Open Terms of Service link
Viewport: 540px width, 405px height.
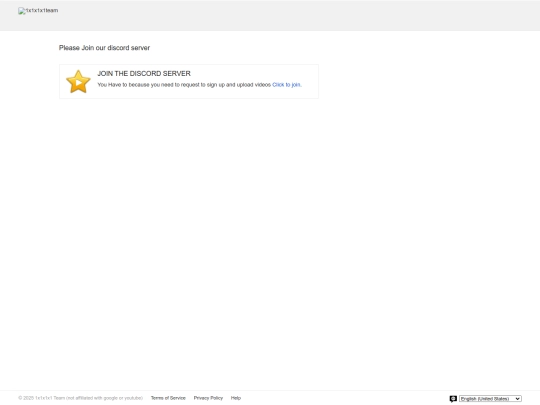click(x=168, y=398)
